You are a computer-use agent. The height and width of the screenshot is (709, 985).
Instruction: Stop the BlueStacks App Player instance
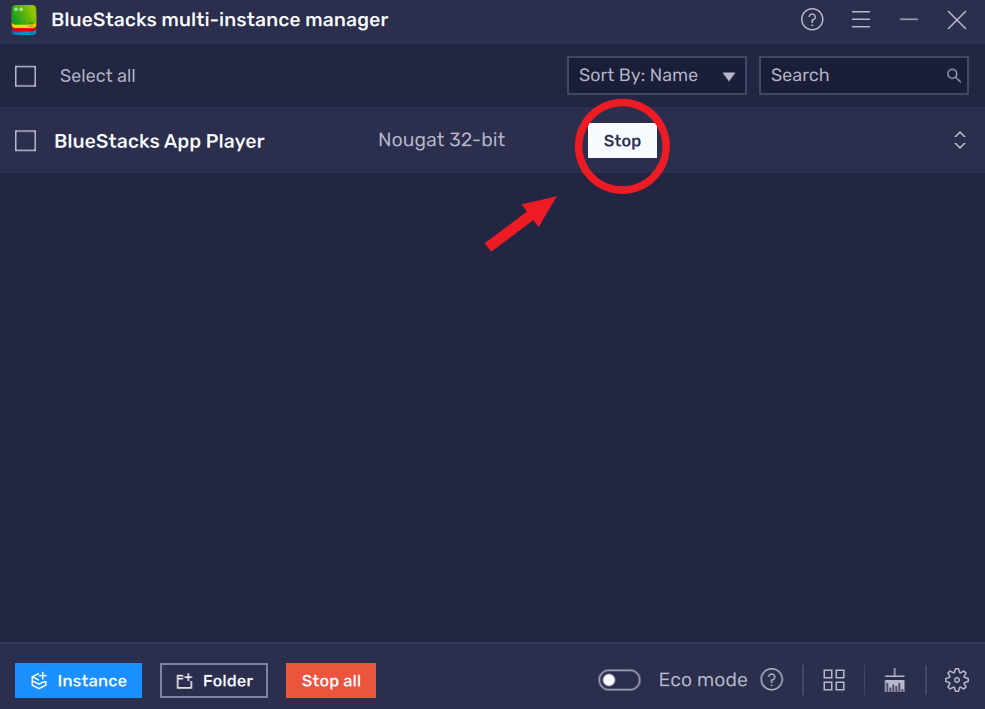tap(622, 141)
